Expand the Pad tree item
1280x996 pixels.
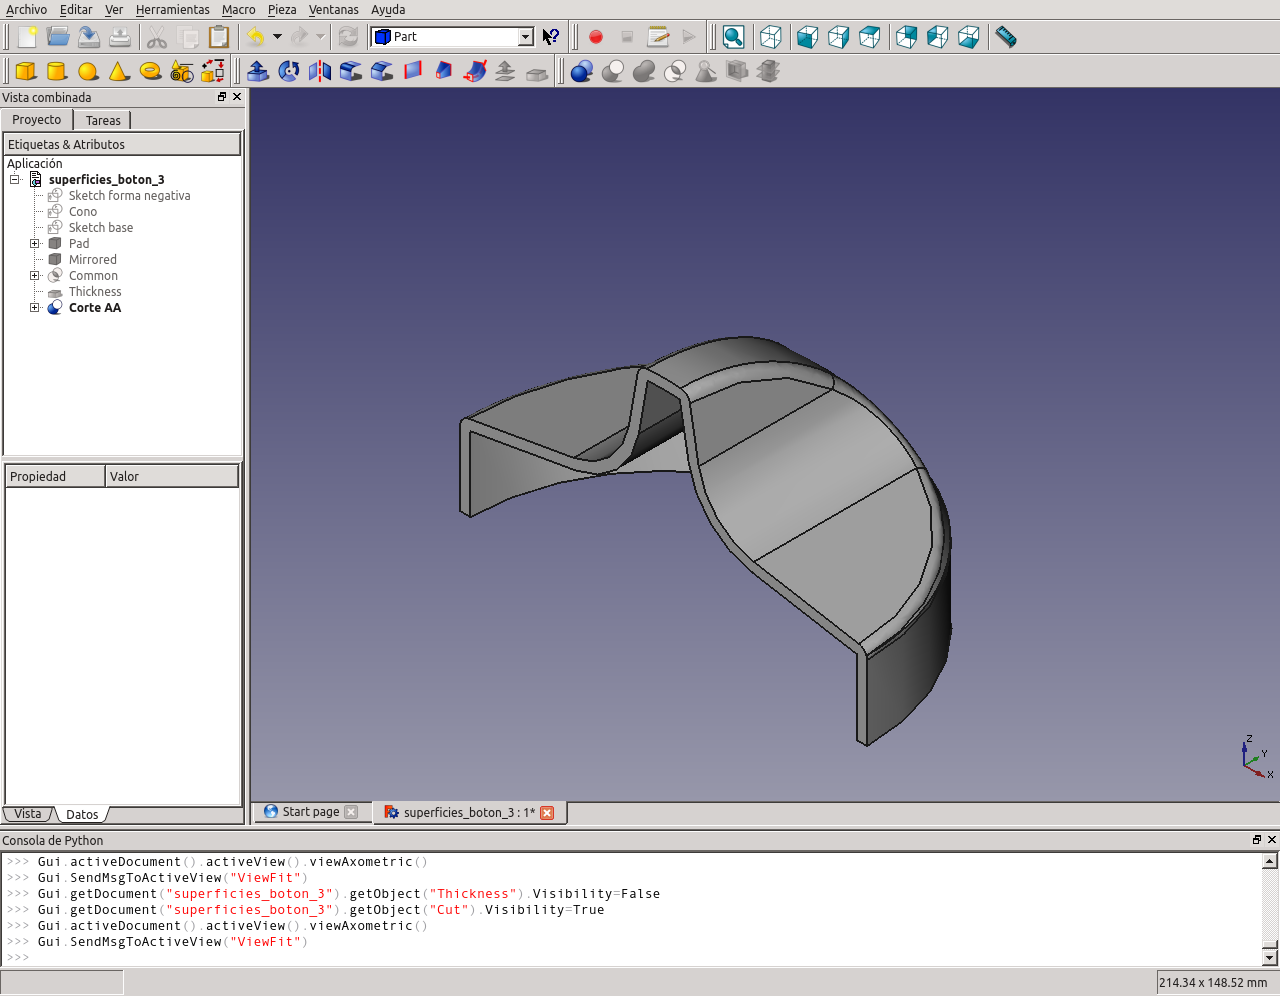point(35,244)
